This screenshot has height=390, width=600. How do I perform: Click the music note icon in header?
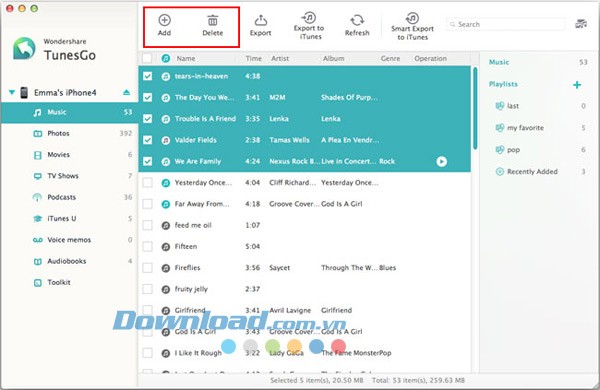click(x=166, y=59)
